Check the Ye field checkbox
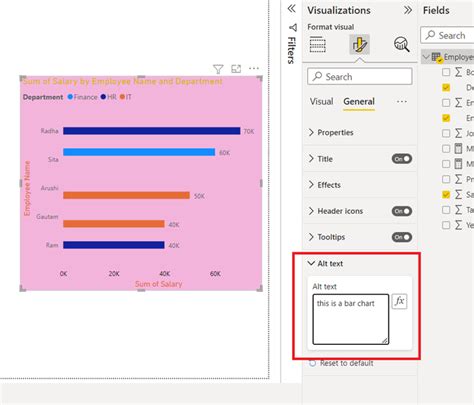474x405 pixels. tap(446, 225)
